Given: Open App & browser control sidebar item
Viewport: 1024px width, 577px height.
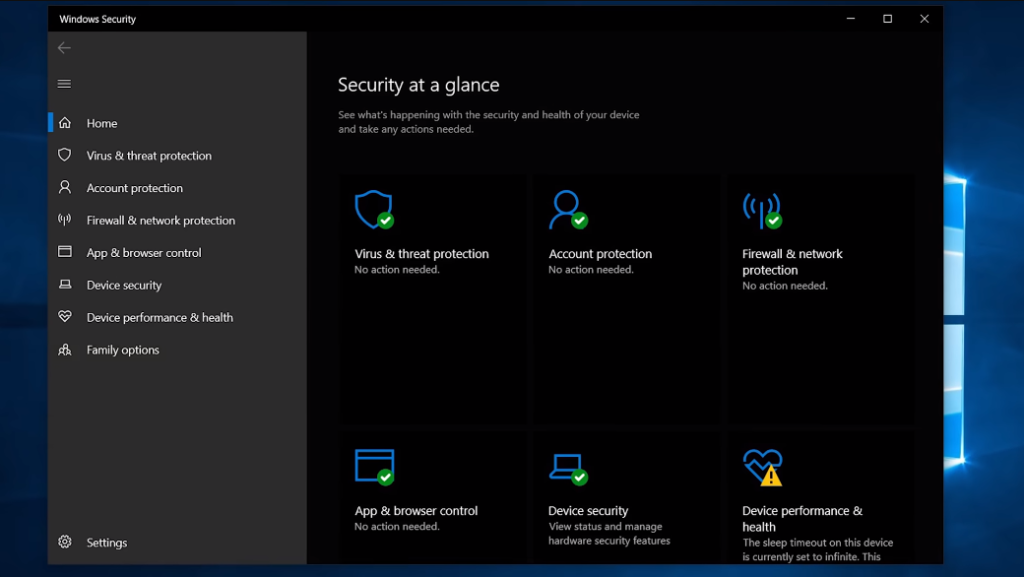Looking at the screenshot, I should pos(177,253).
